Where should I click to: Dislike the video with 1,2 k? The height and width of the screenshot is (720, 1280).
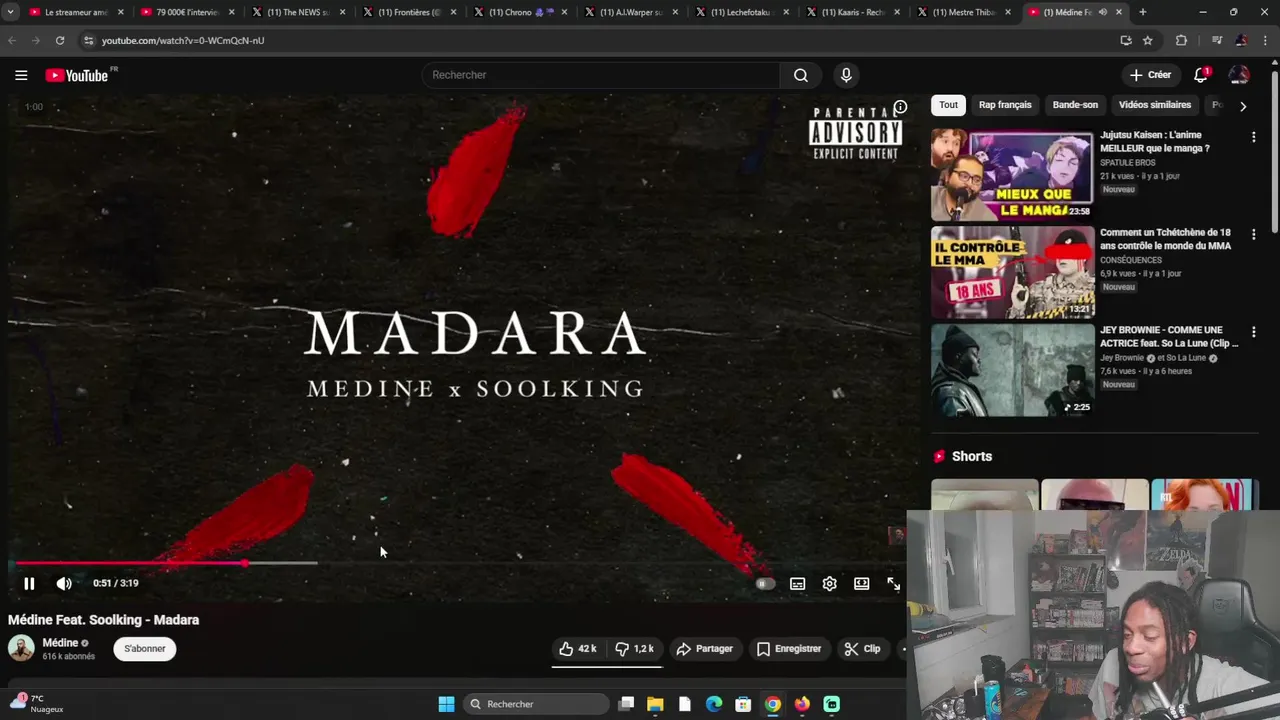click(634, 649)
